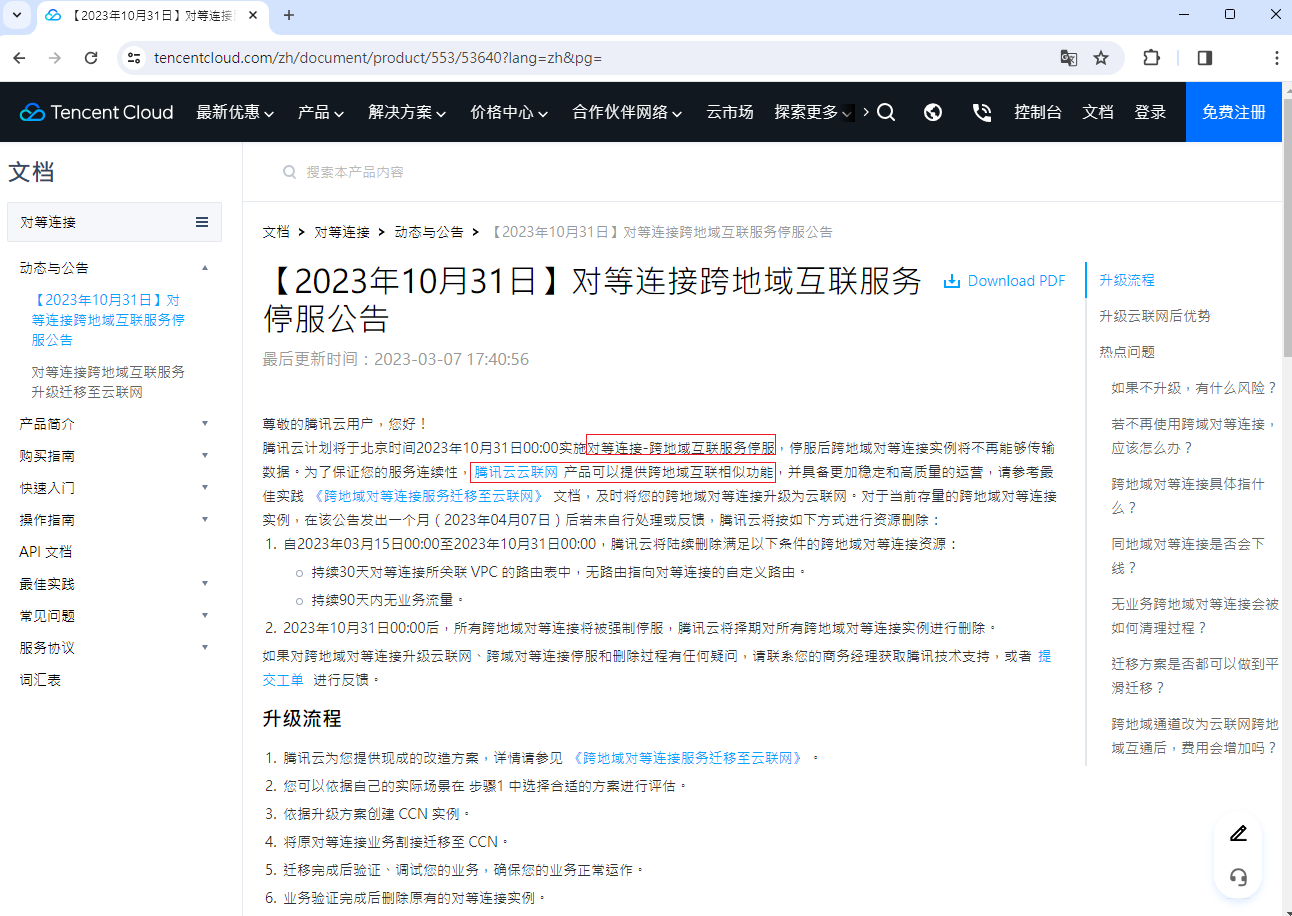The width and height of the screenshot is (1292, 916).
Task: Download the document via Download PDF
Action: click(x=1005, y=281)
